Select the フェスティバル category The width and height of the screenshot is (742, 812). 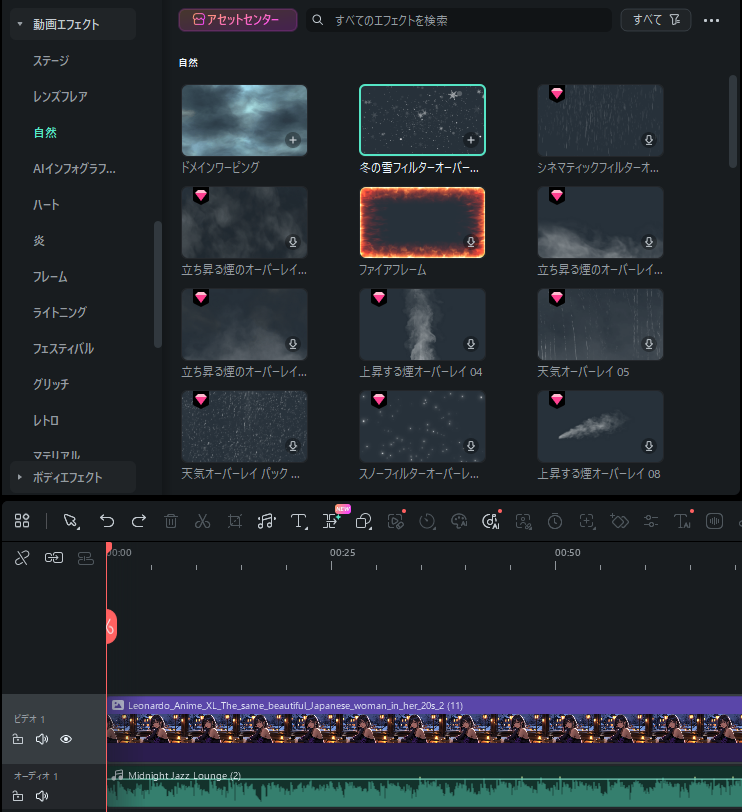[63, 349]
